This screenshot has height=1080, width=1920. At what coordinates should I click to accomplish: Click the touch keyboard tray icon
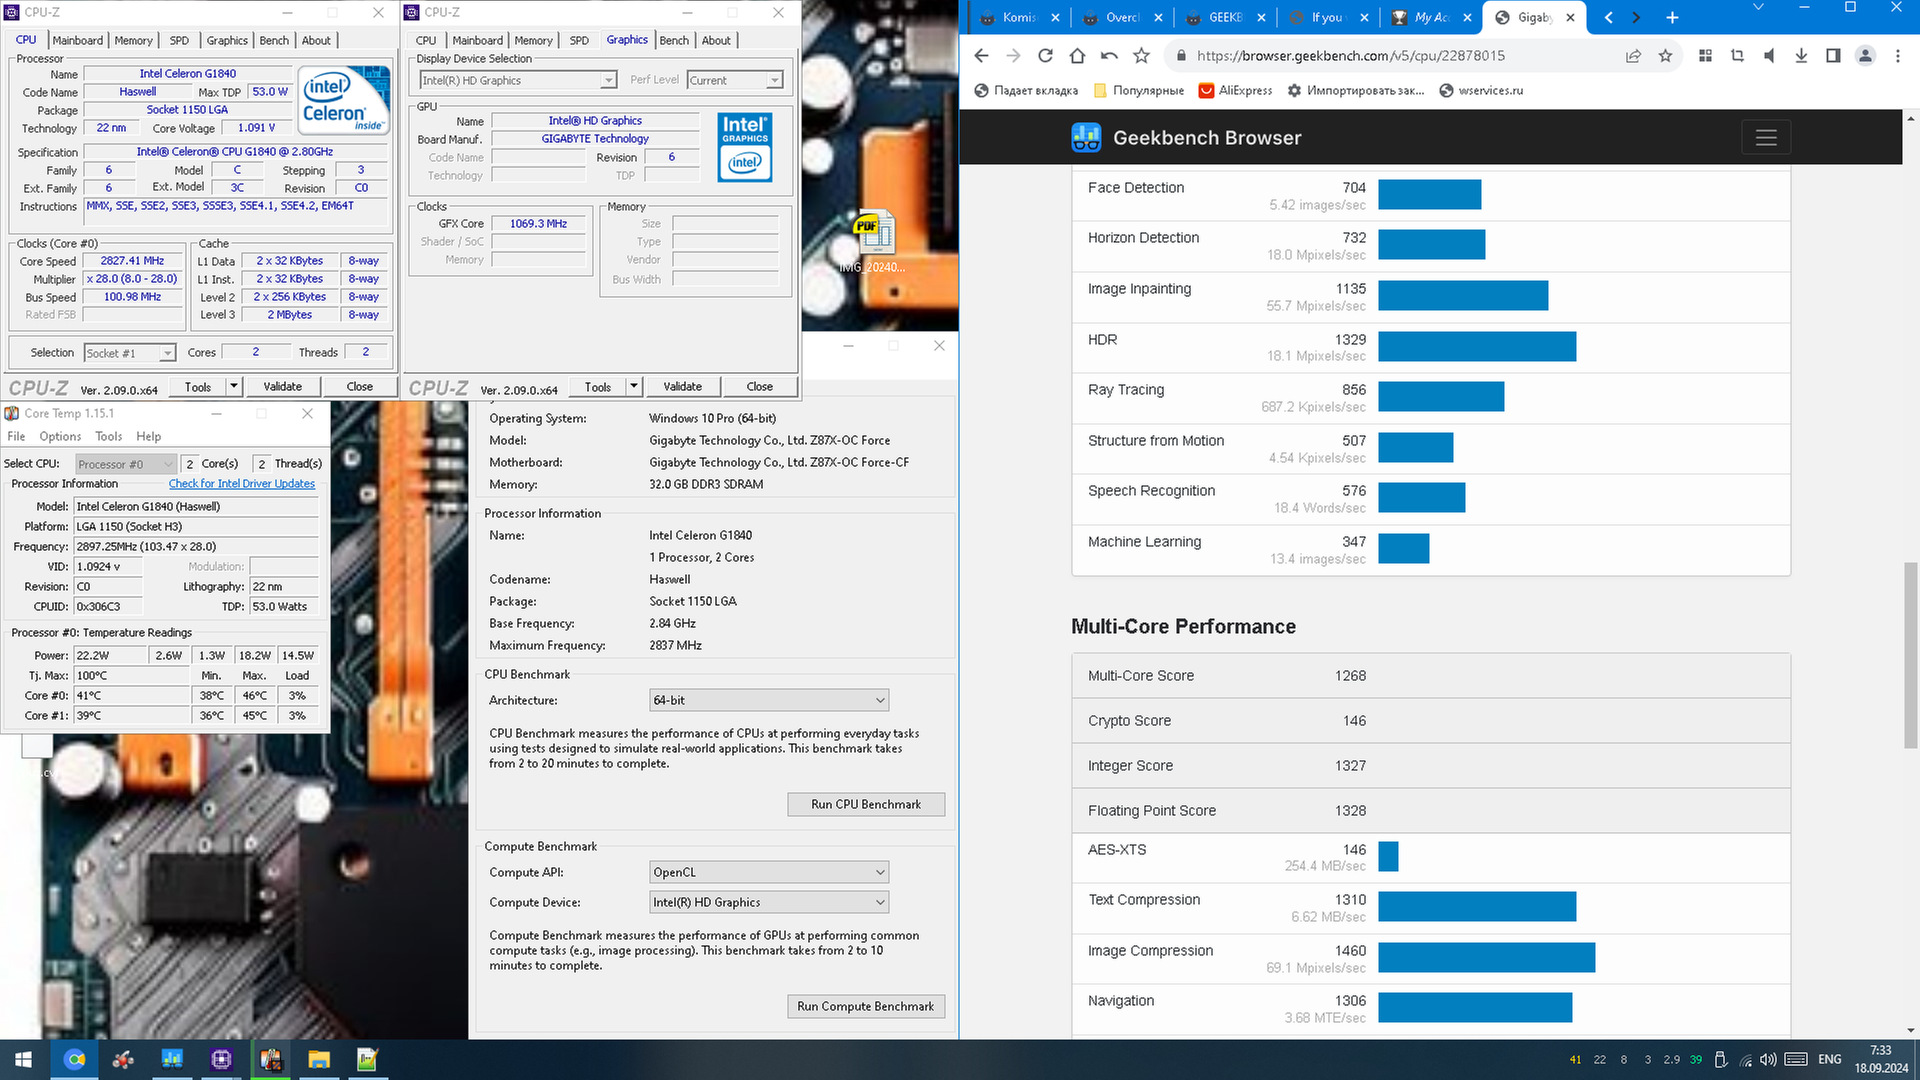(x=1795, y=1060)
